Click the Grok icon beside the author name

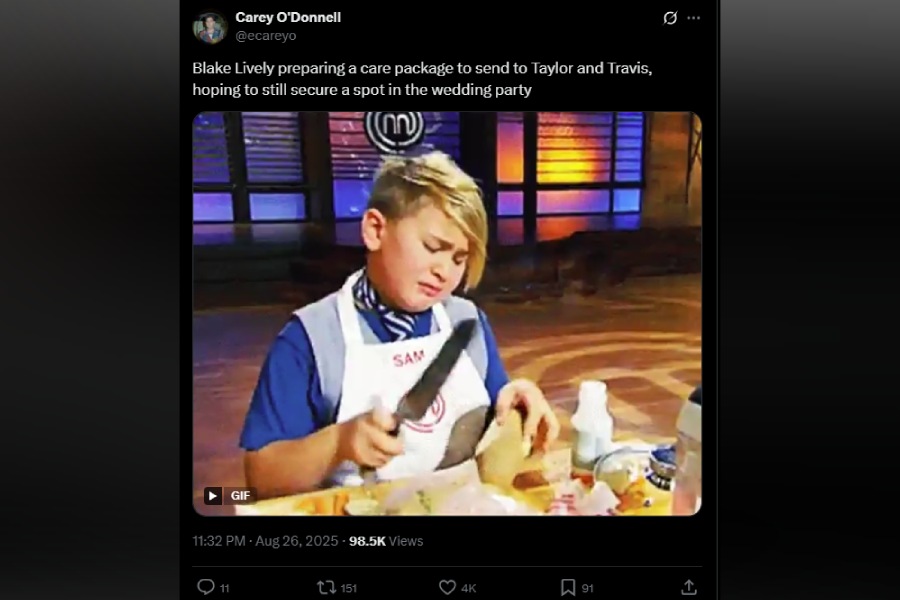click(670, 18)
